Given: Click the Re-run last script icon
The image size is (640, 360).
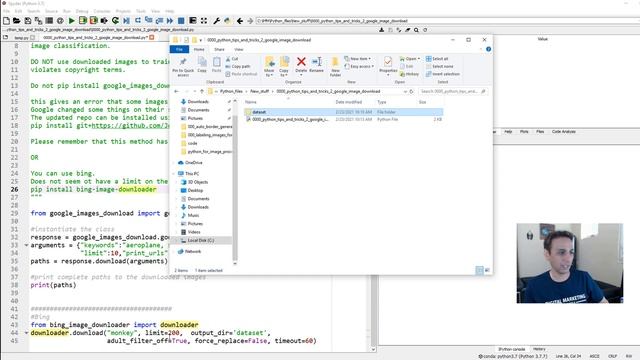Looking at the screenshot, I should click(x=116, y=20).
